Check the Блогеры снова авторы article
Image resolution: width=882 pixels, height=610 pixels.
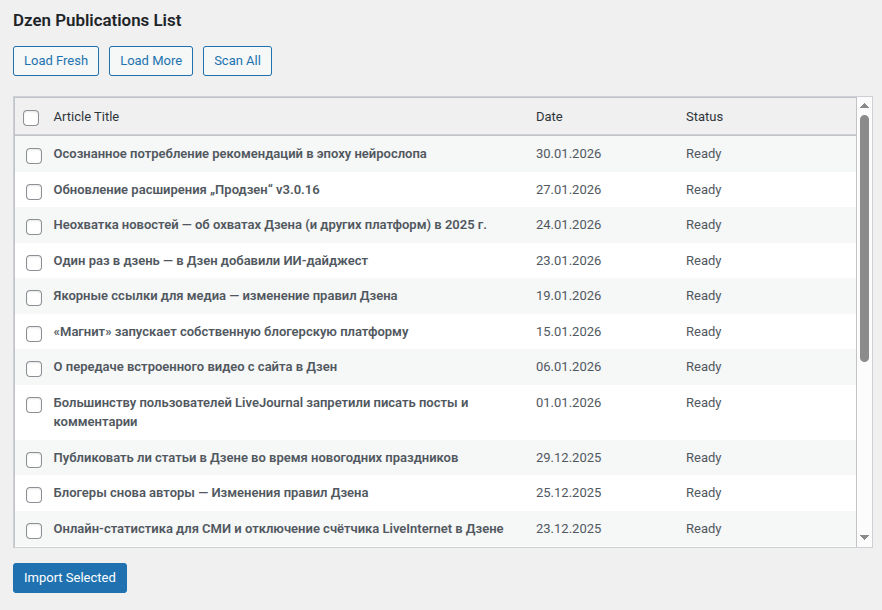tap(34, 494)
